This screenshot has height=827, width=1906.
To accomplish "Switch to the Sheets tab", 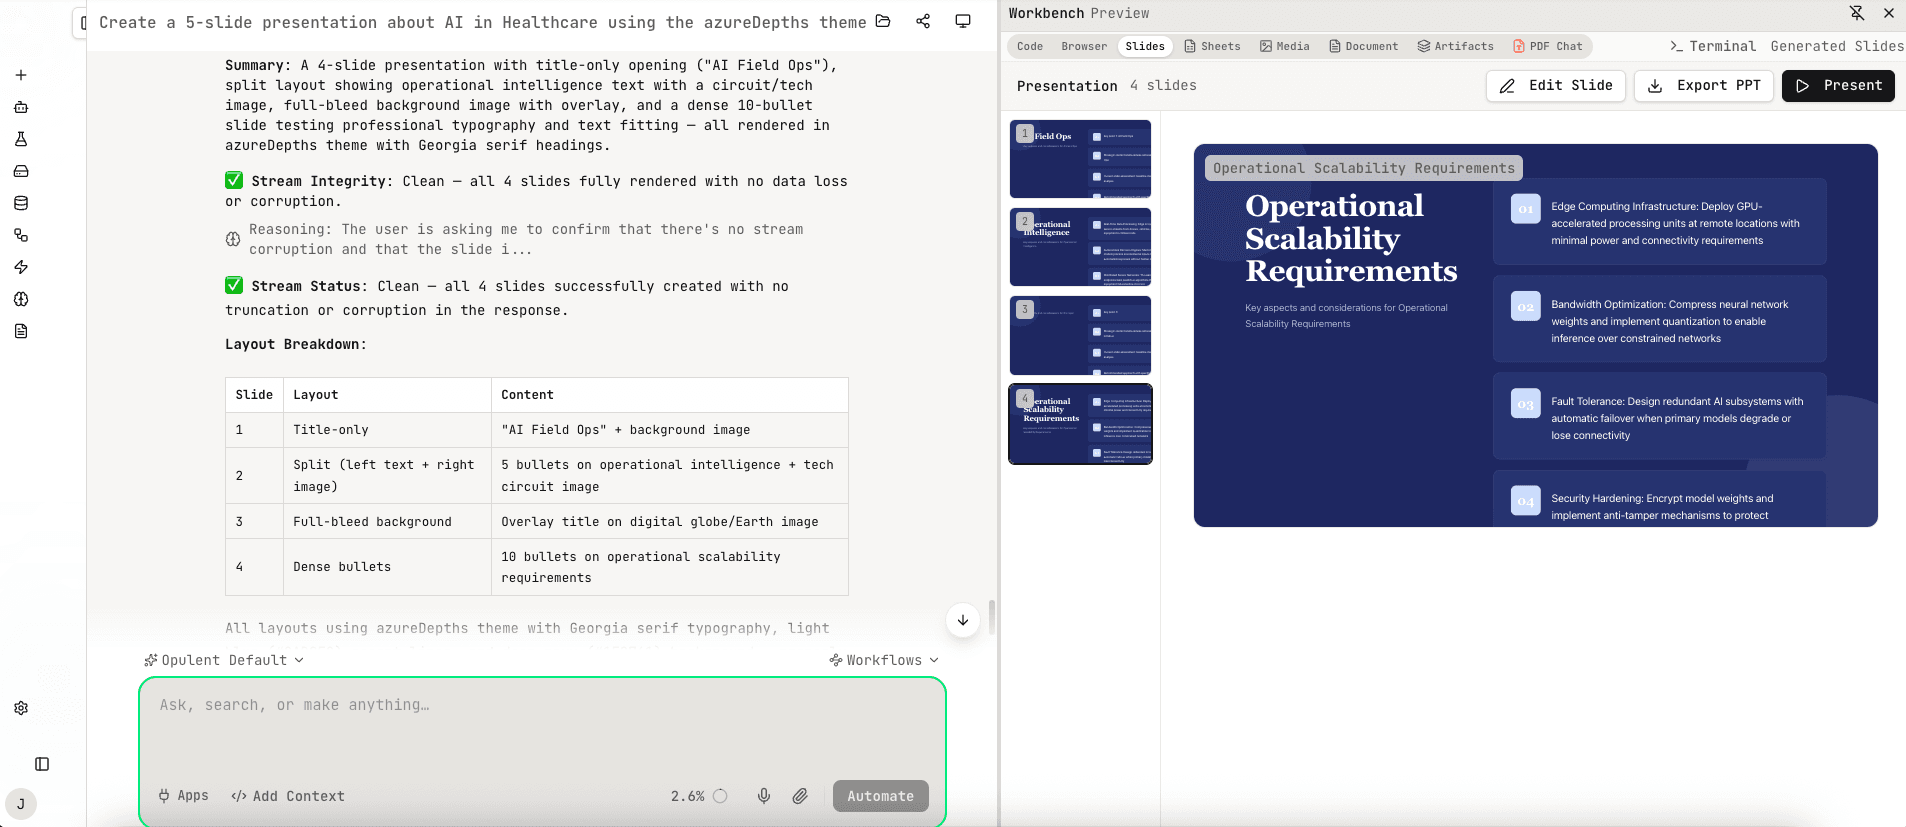I will coord(1212,46).
